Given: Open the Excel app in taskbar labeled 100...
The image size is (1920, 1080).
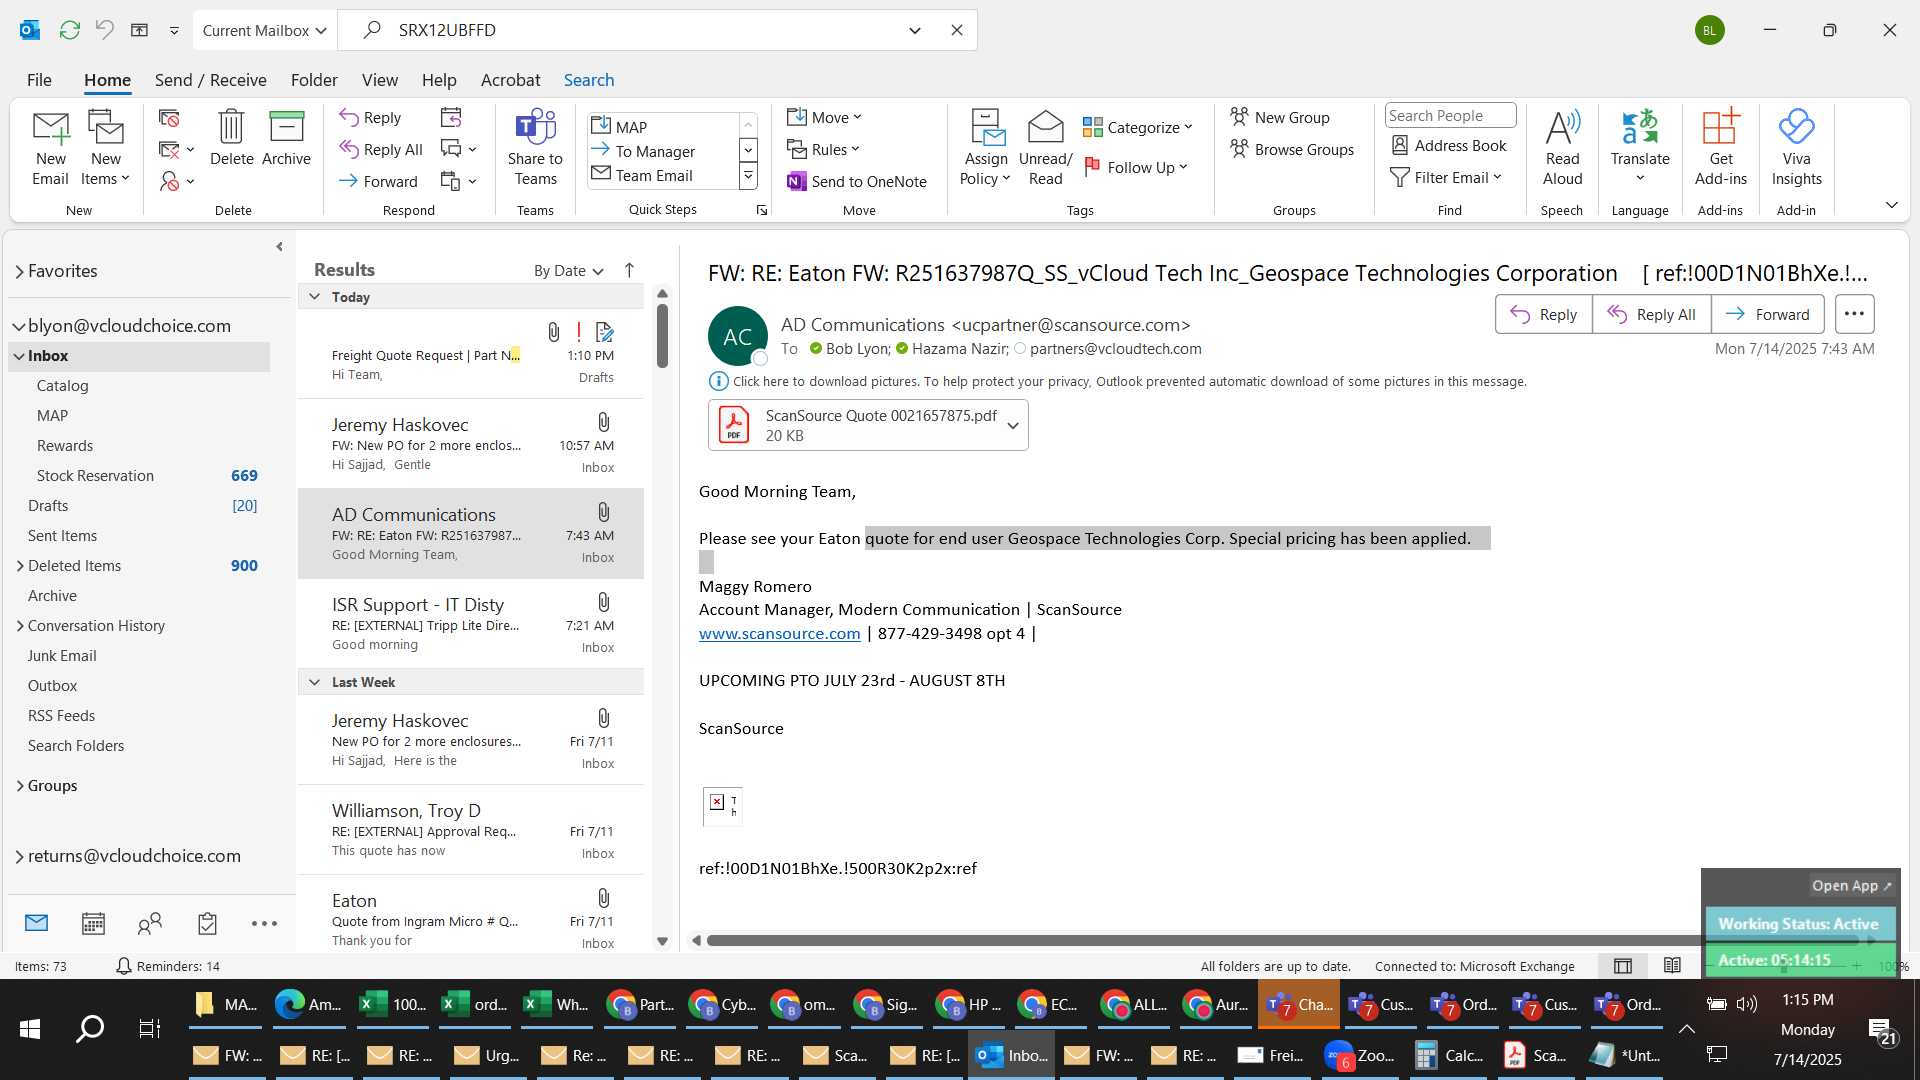Looking at the screenshot, I should tap(392, 1004).
